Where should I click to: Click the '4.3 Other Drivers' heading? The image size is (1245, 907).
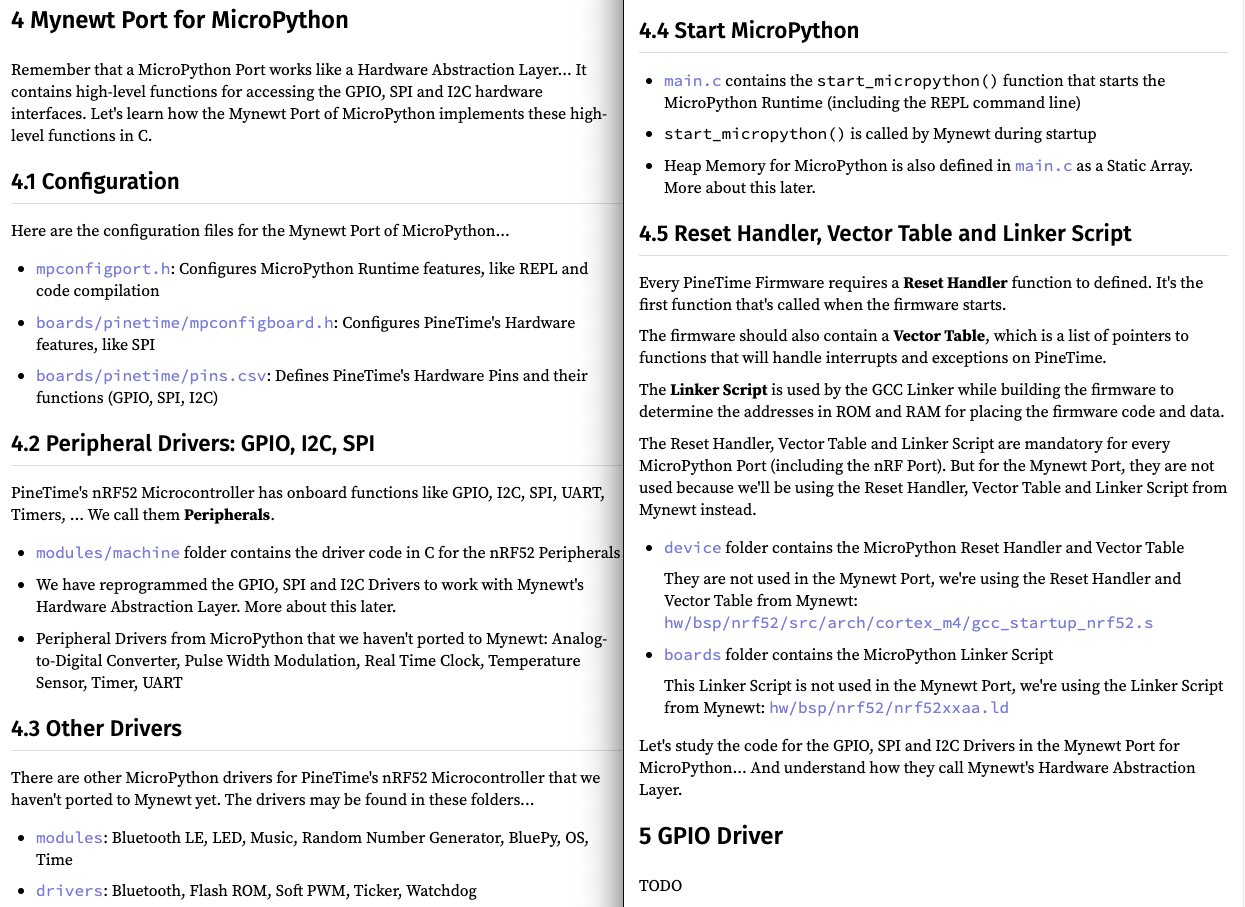tap(96, 728)
